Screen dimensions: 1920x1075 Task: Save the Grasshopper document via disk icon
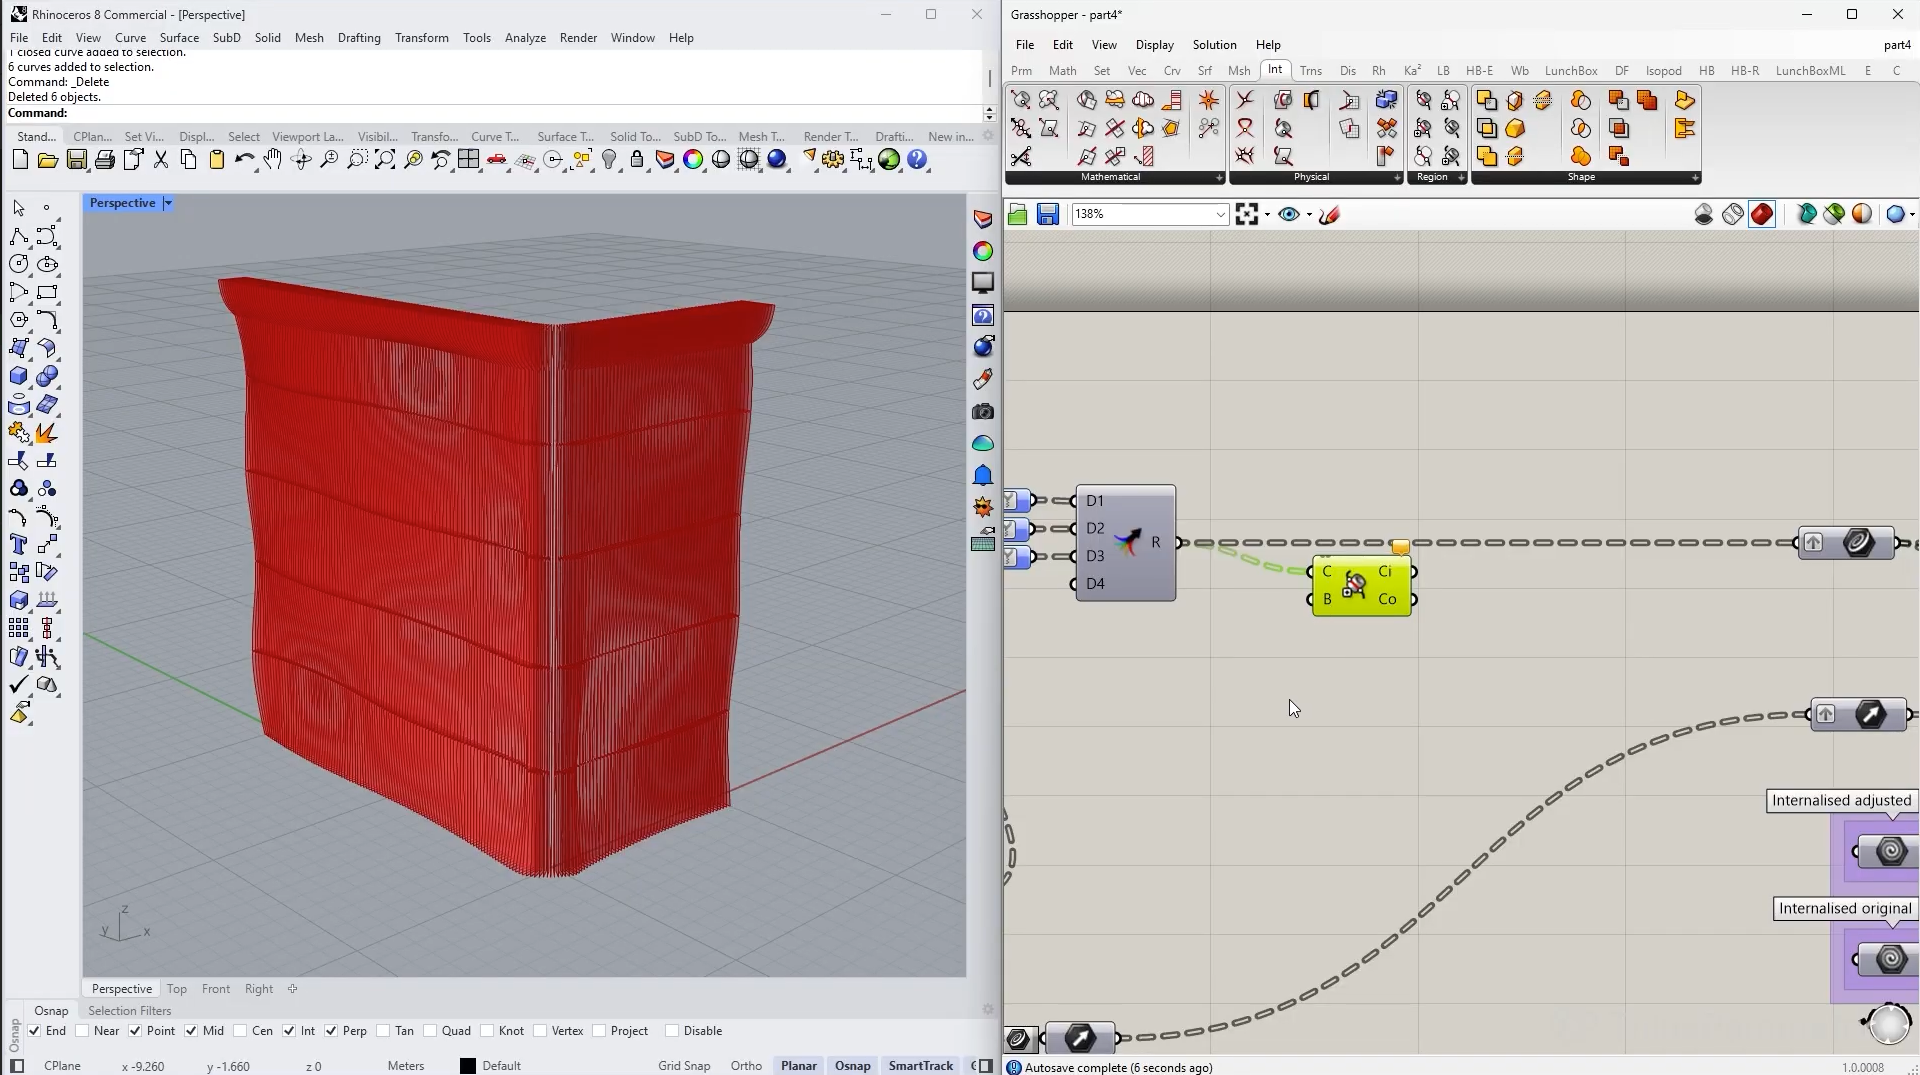click(x=1047, y=214)
